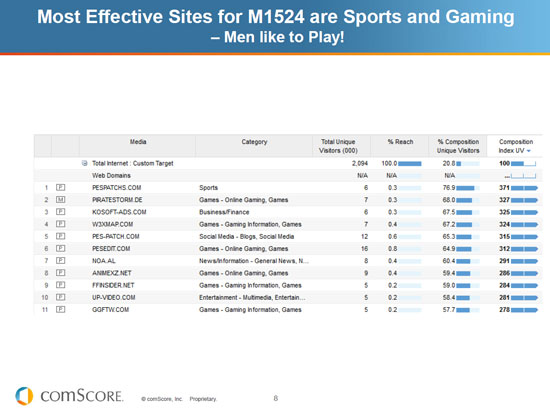Click the type icon beside PES-PATCH.COM
Image resolution: width=550 pixels, height=411 pixels.
pos(60,236)
